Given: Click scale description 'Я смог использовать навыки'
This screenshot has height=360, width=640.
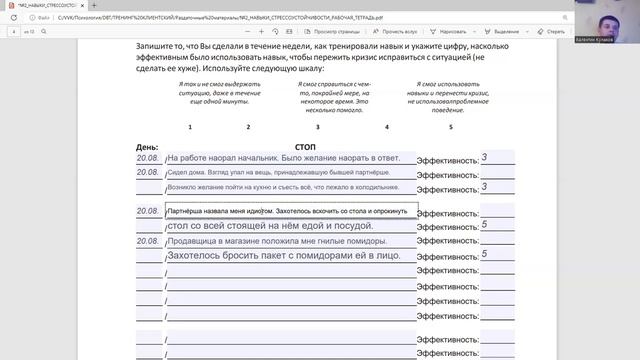Looking at the screenshot, I should pyautogui.click(x=448, y=97).
